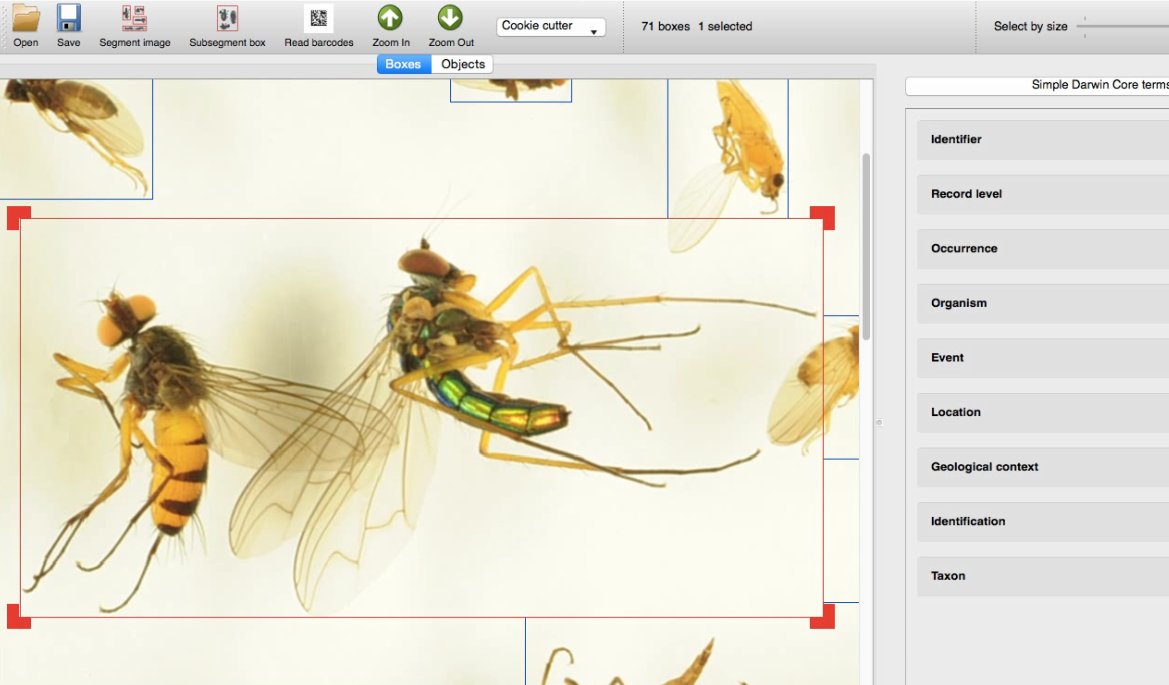The image size is (1169, 685).
Task: Switch to the Objects tab
Action: [462, 64]
